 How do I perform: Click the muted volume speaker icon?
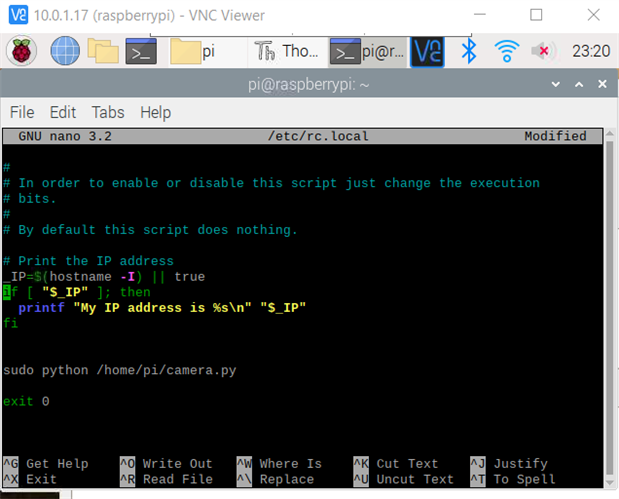(x=544, y=51)
